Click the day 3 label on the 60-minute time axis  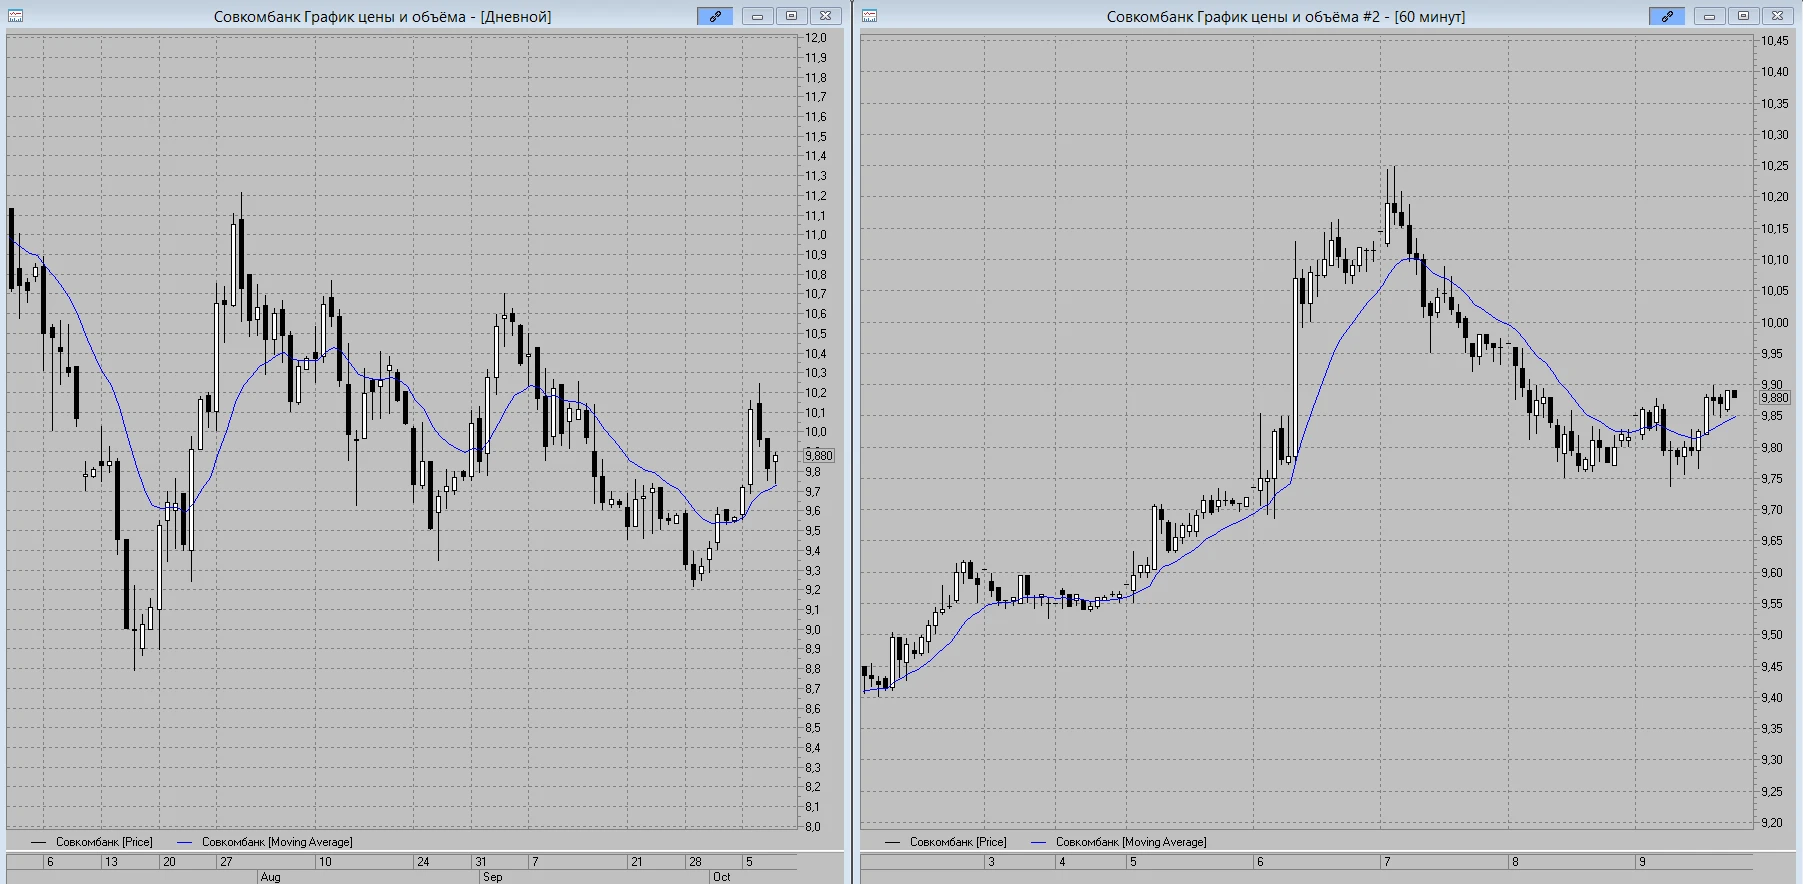pos(991,862)
